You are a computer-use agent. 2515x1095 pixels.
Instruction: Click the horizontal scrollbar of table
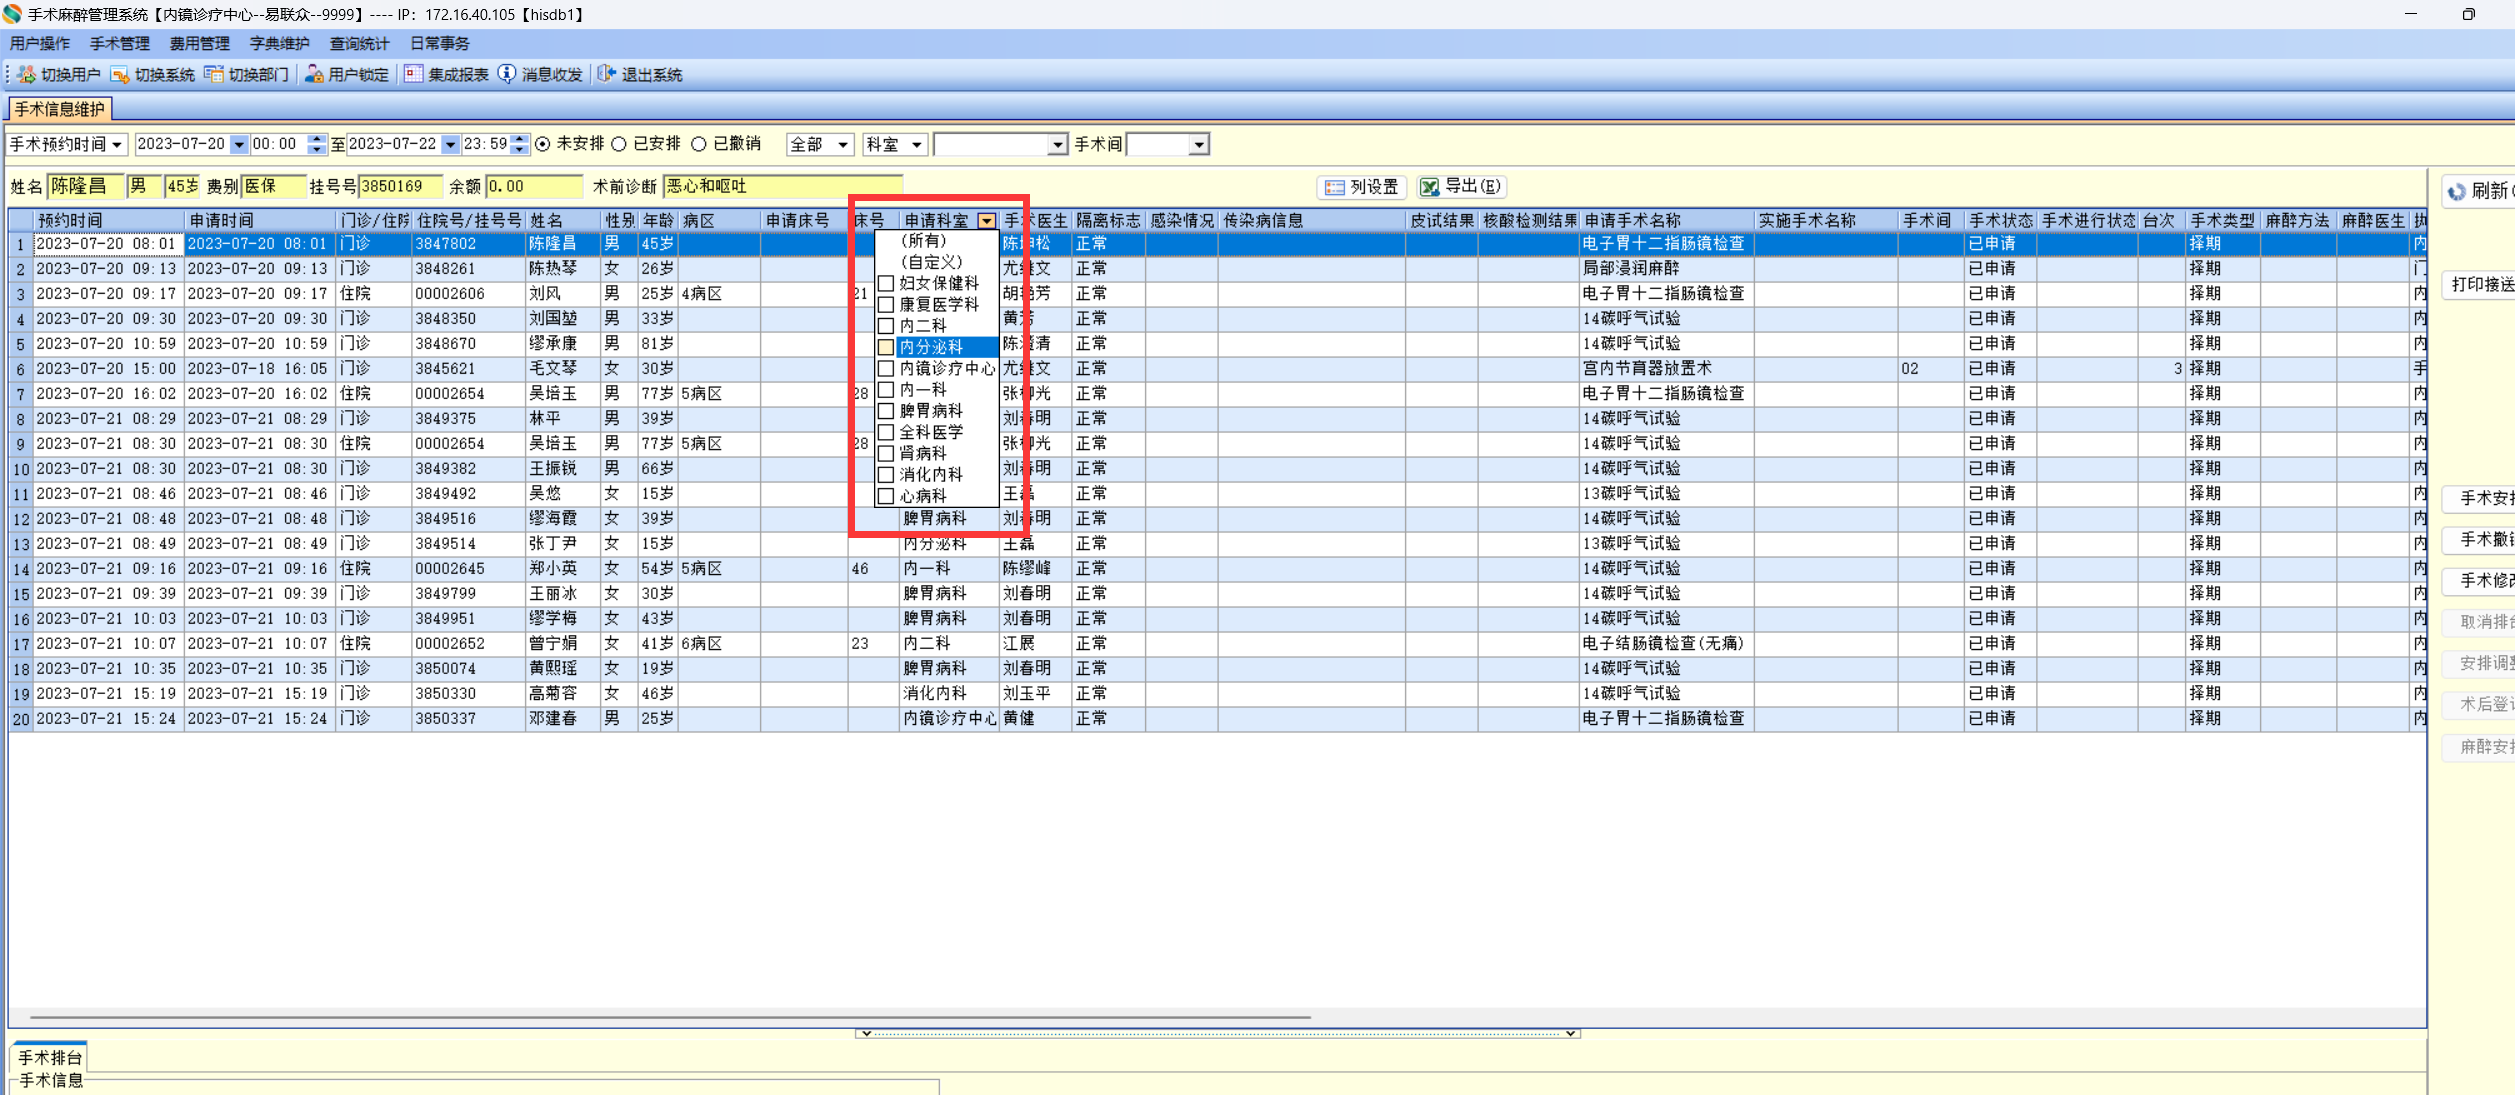(670, 1017)
